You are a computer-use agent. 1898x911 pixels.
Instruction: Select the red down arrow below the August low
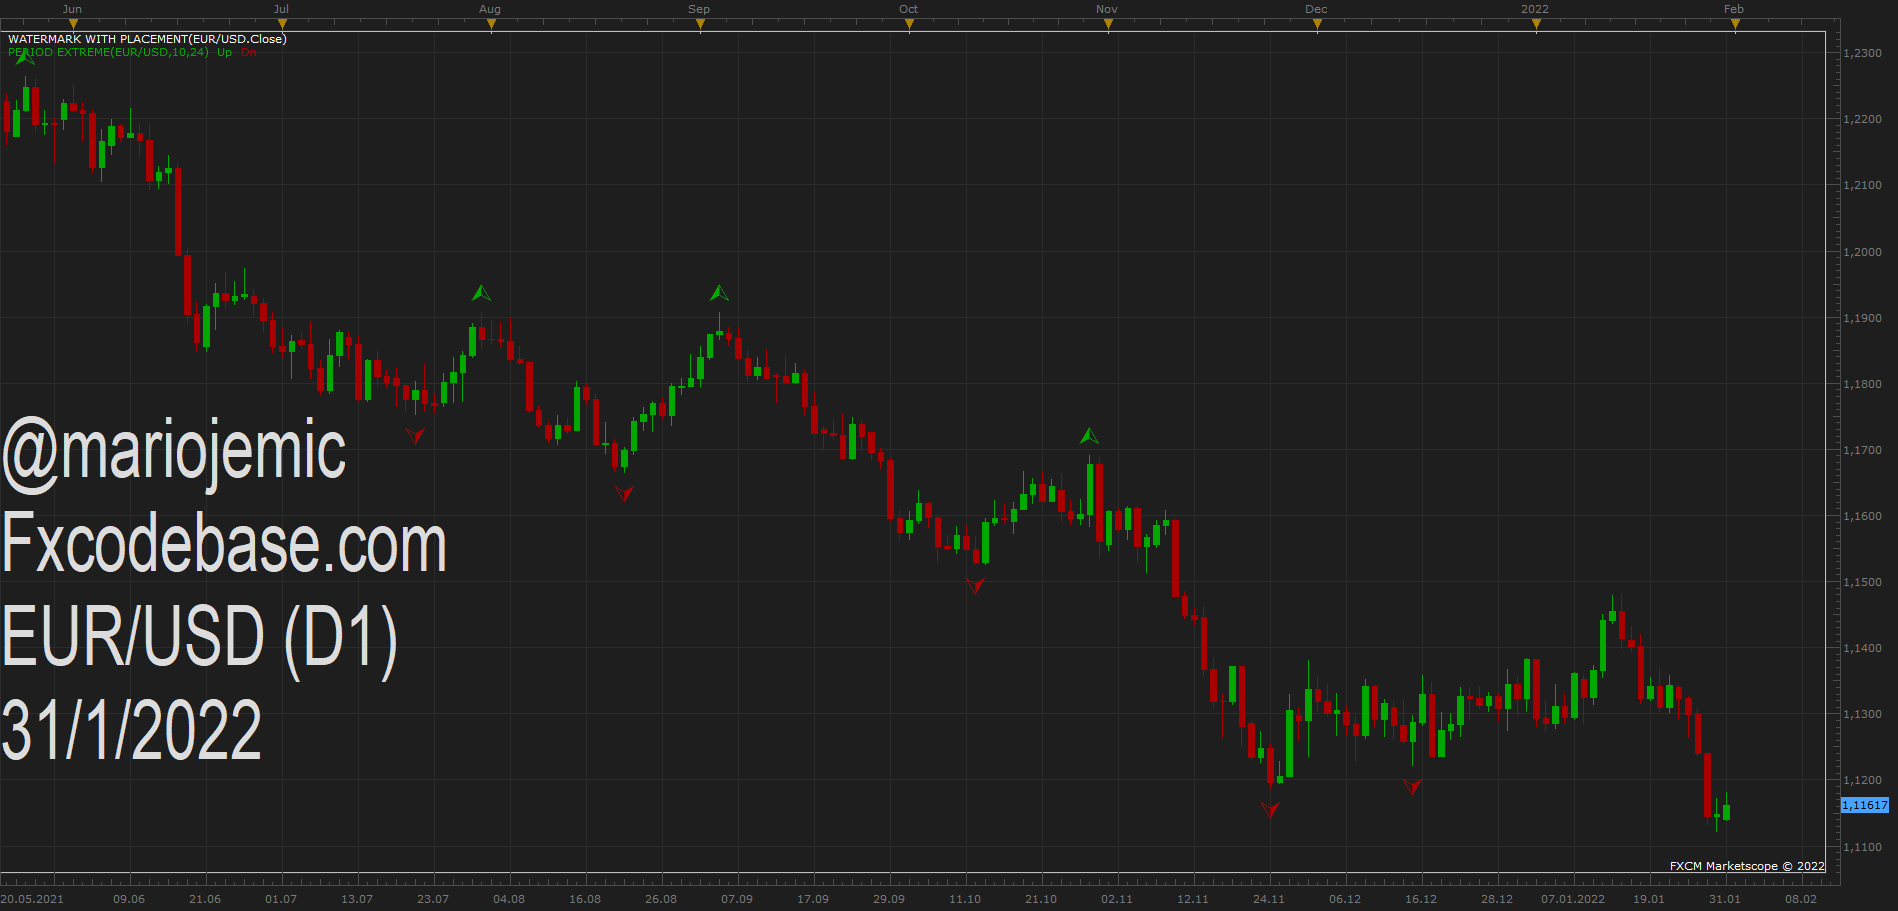click(x=624, y=493)
